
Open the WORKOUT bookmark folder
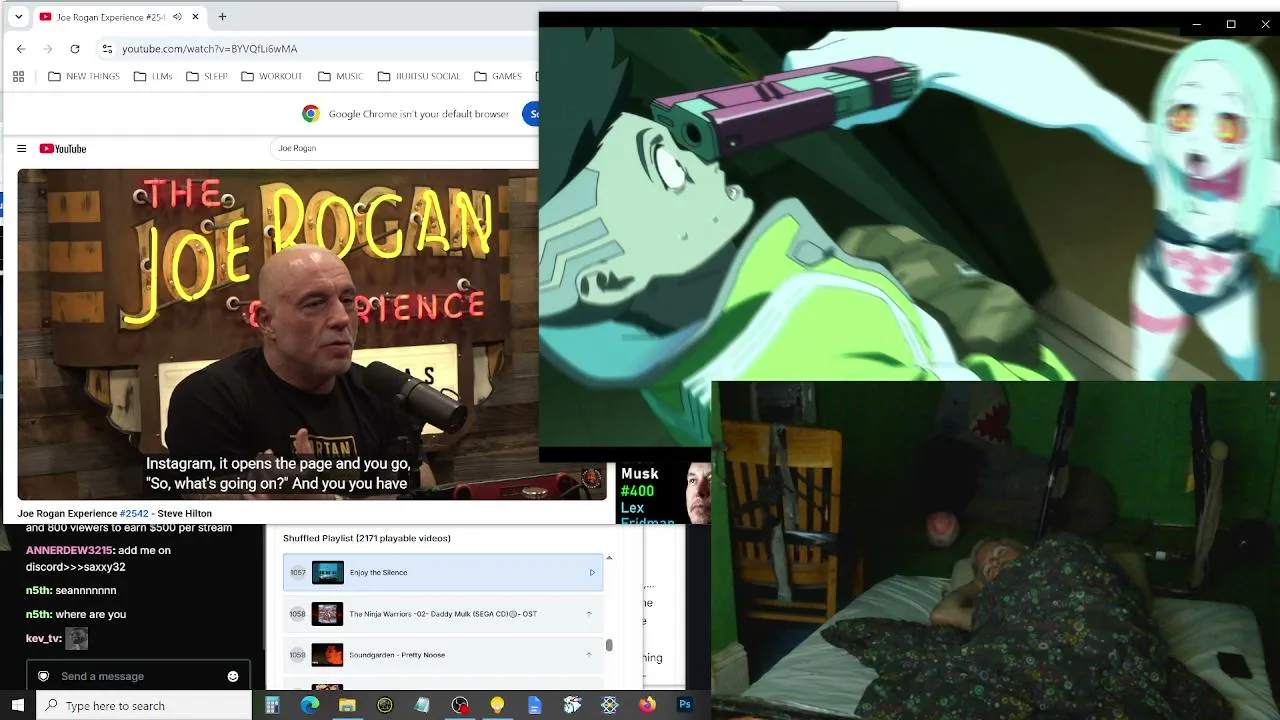272,76
